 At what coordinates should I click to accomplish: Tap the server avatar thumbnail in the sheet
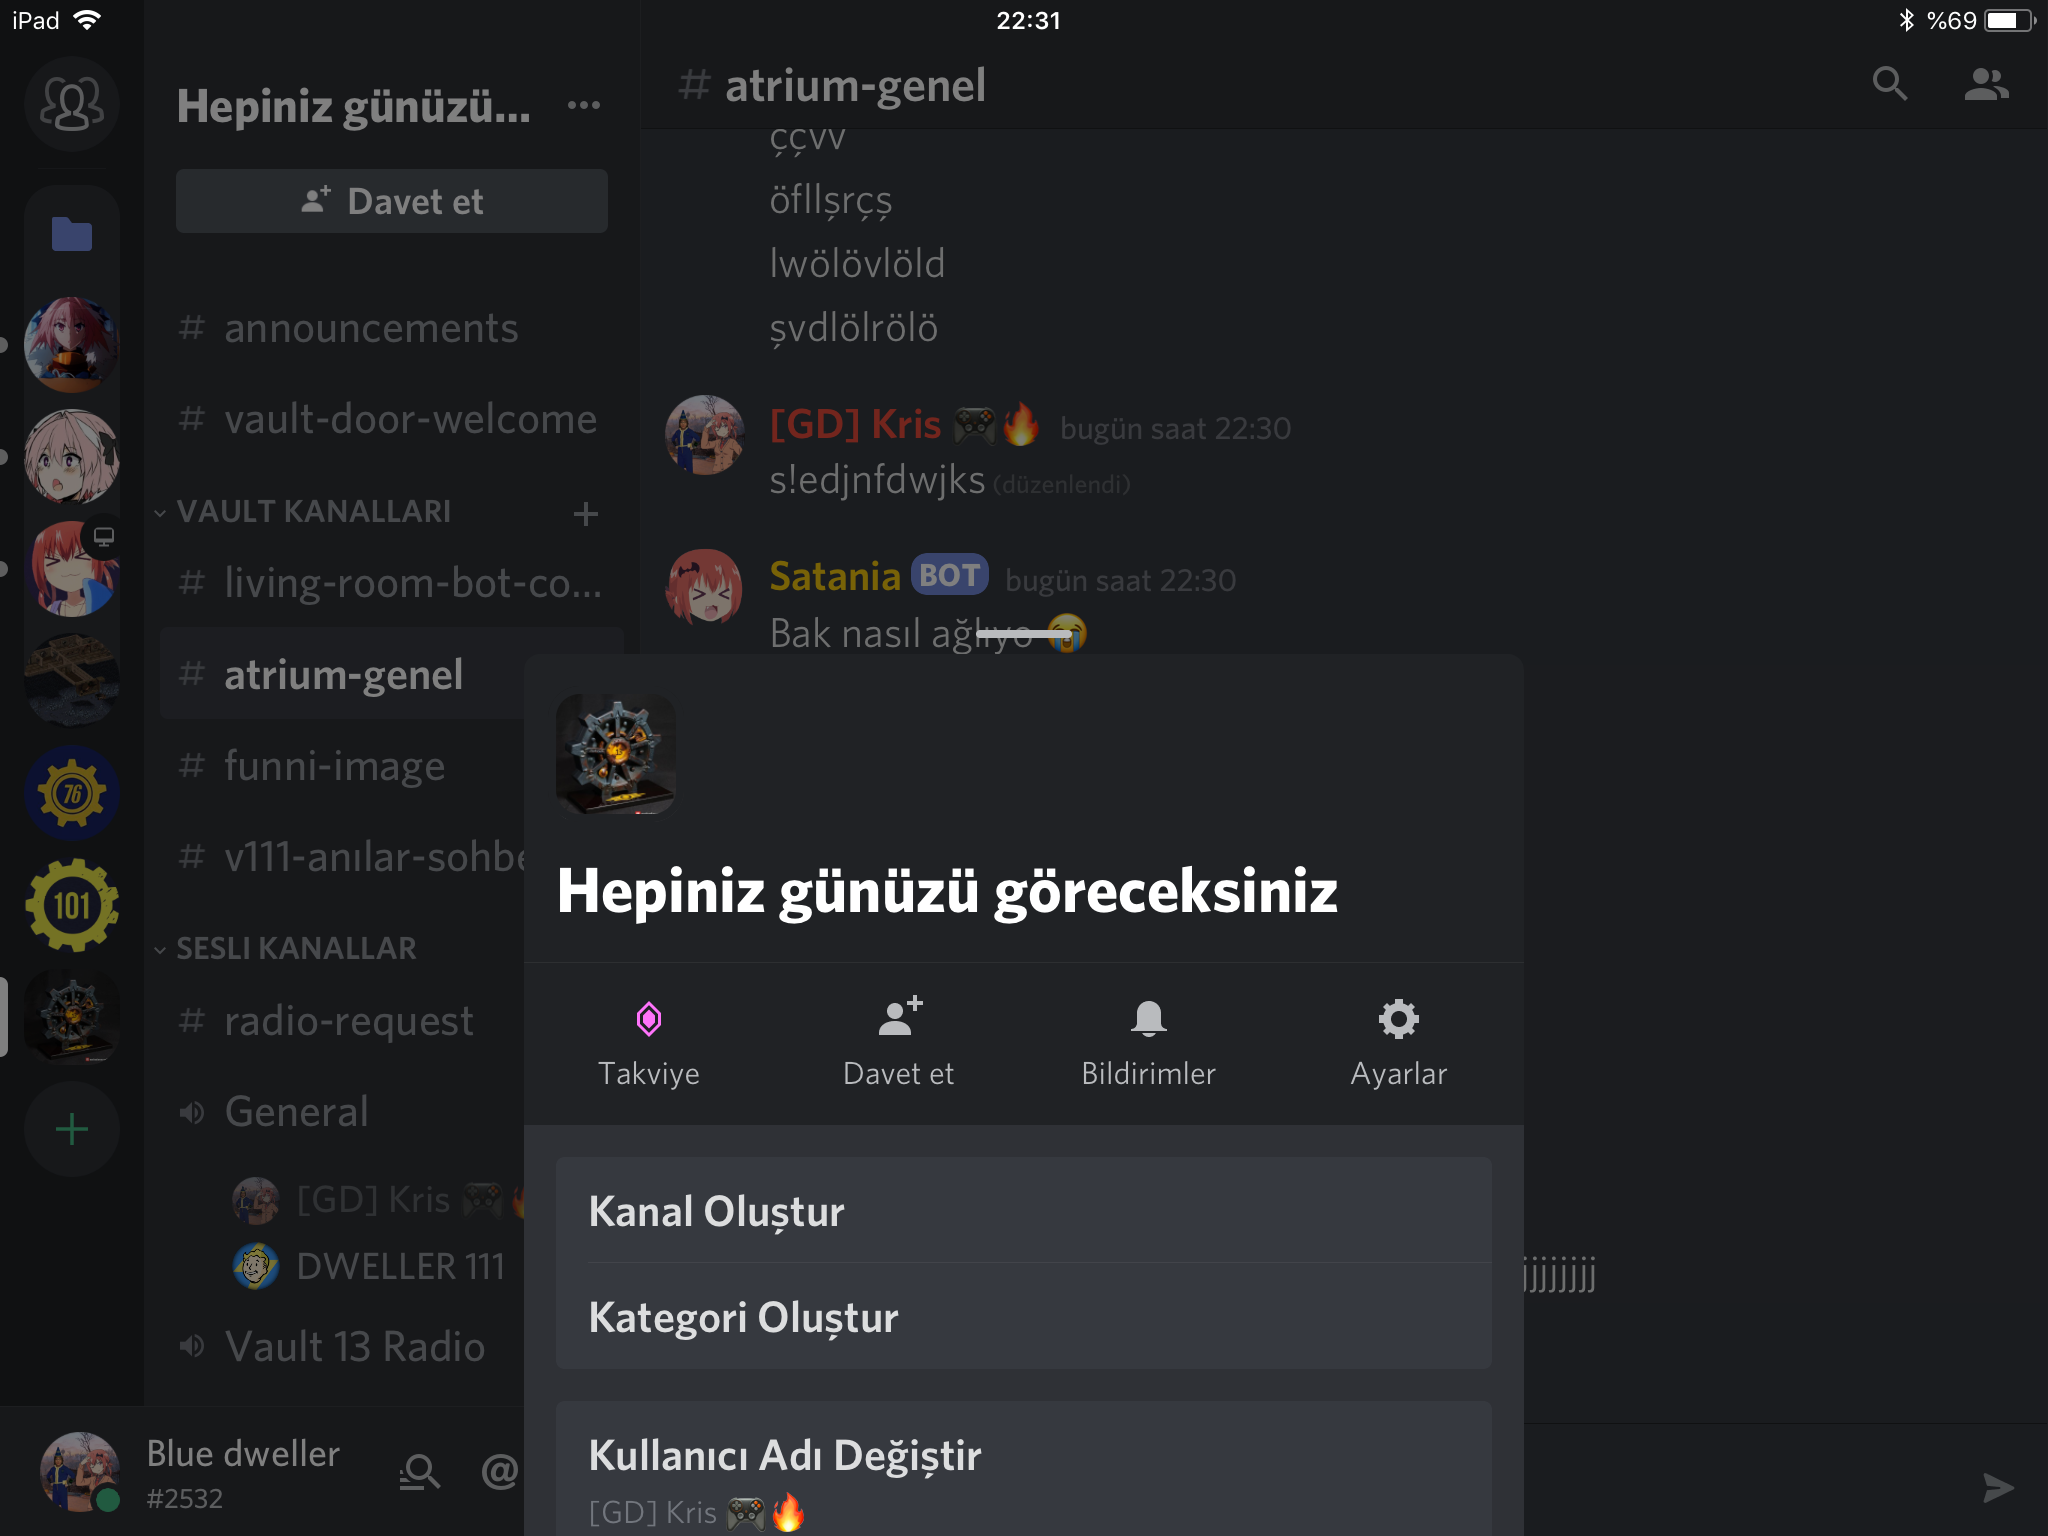tap(615, 754)
